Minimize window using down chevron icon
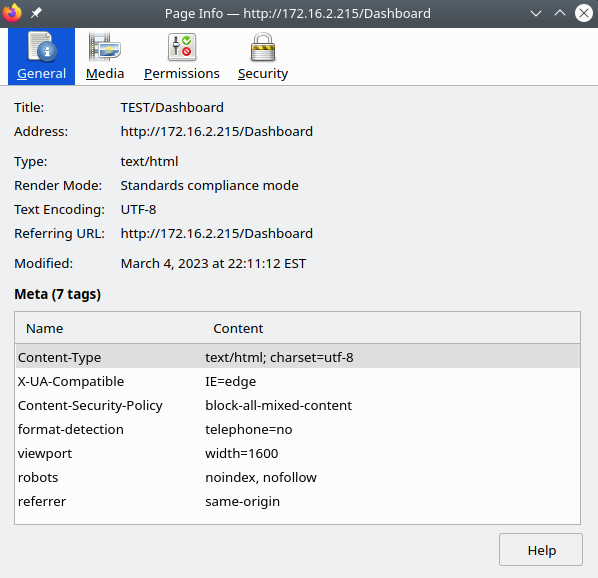Image resolution: width=598 pixels, height=578 pixels. click(x=536, y=14)
